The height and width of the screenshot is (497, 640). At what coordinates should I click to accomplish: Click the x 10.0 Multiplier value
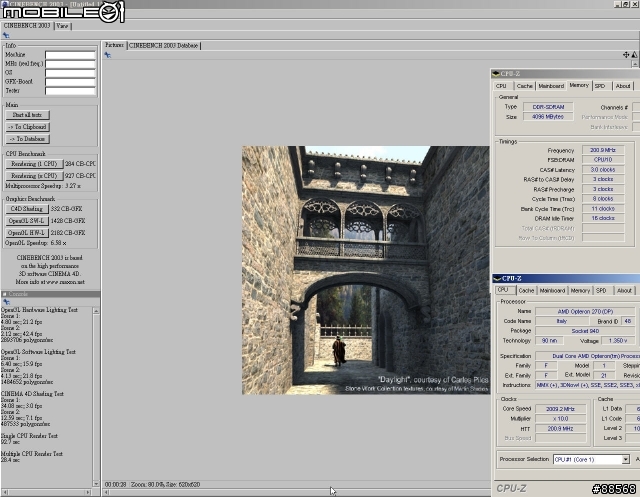click(x=561, y=419)
